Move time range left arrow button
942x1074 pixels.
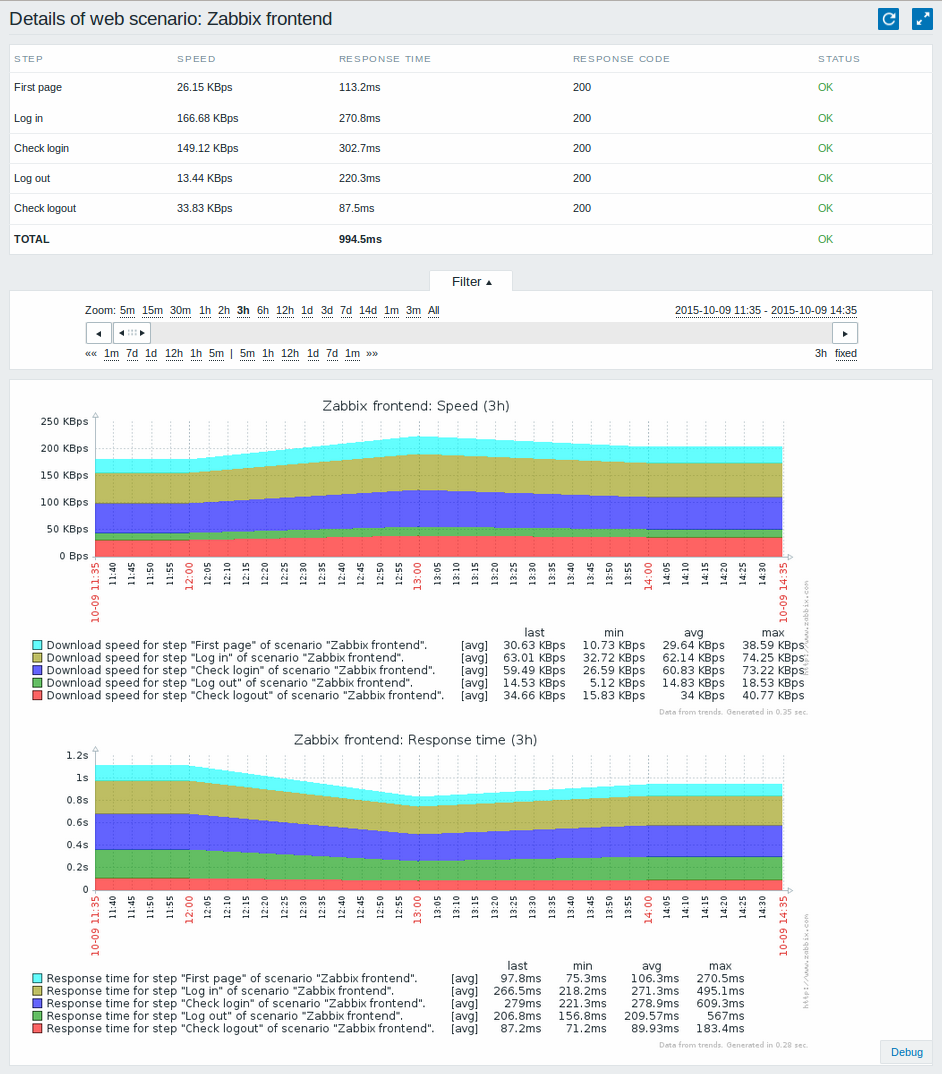coord(99,334)
